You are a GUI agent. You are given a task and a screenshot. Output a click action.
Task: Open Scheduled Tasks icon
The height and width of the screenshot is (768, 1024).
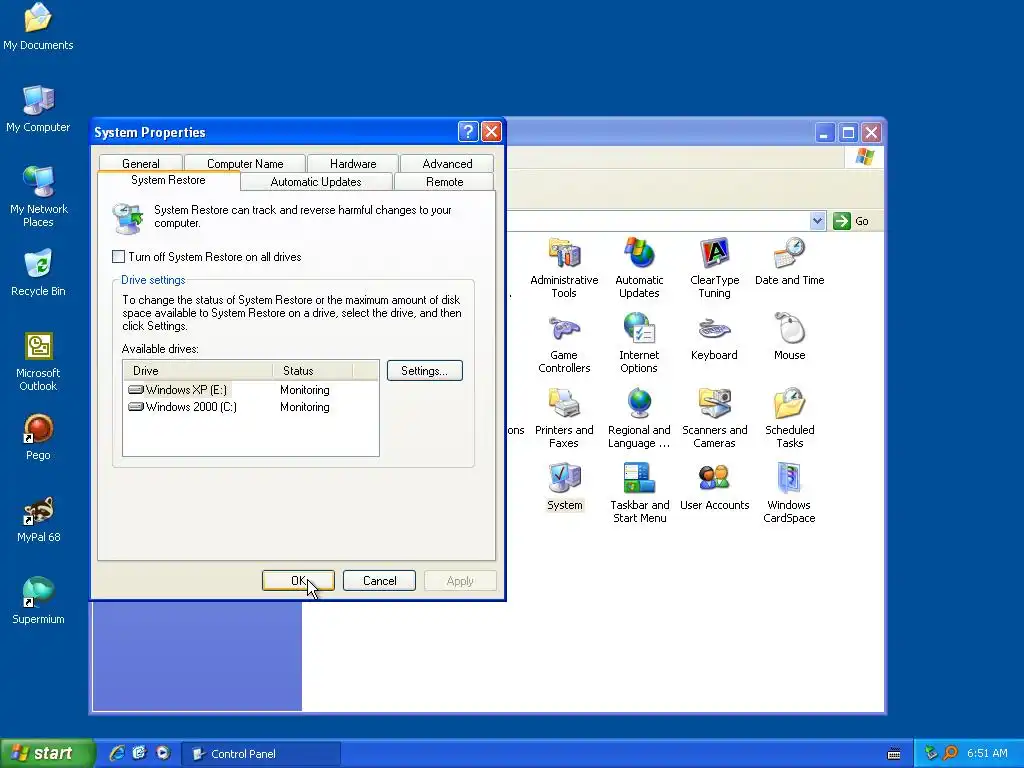[790, 418]
